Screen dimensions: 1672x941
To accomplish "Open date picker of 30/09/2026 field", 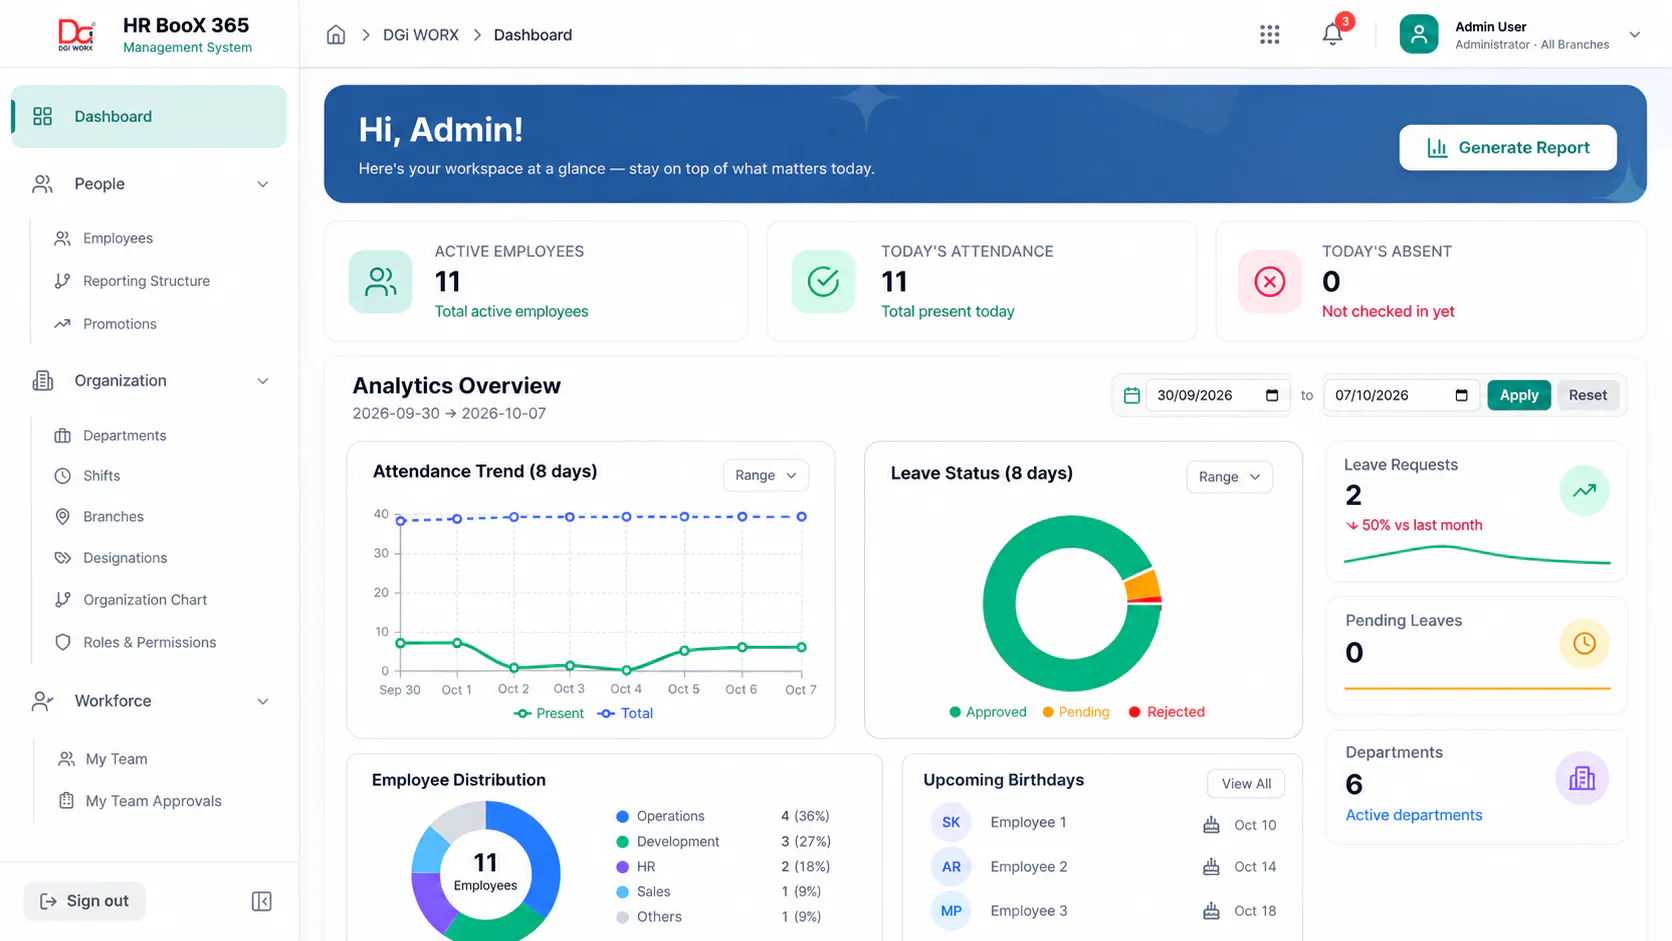I will [x=1271, y=395].
